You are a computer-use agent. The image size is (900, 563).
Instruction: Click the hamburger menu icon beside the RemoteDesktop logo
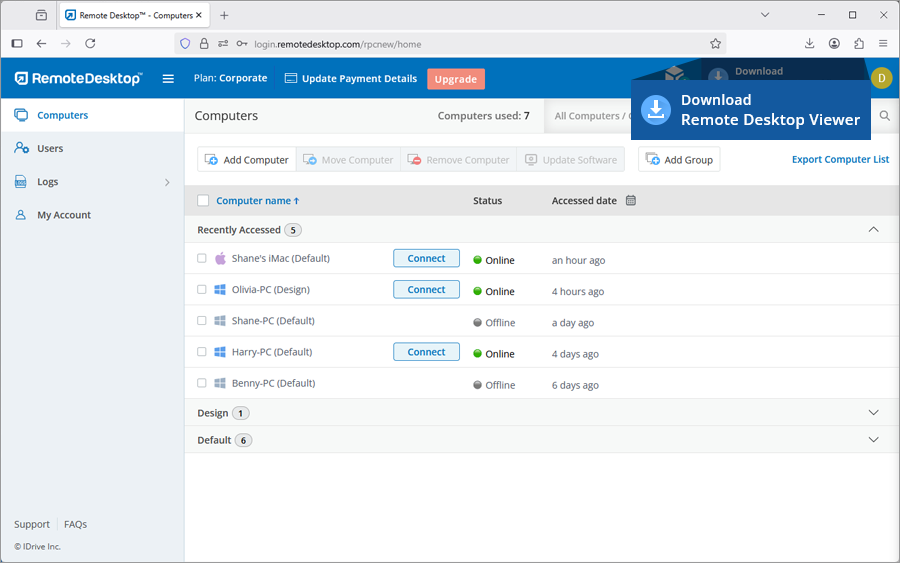(x=168, y=79)
